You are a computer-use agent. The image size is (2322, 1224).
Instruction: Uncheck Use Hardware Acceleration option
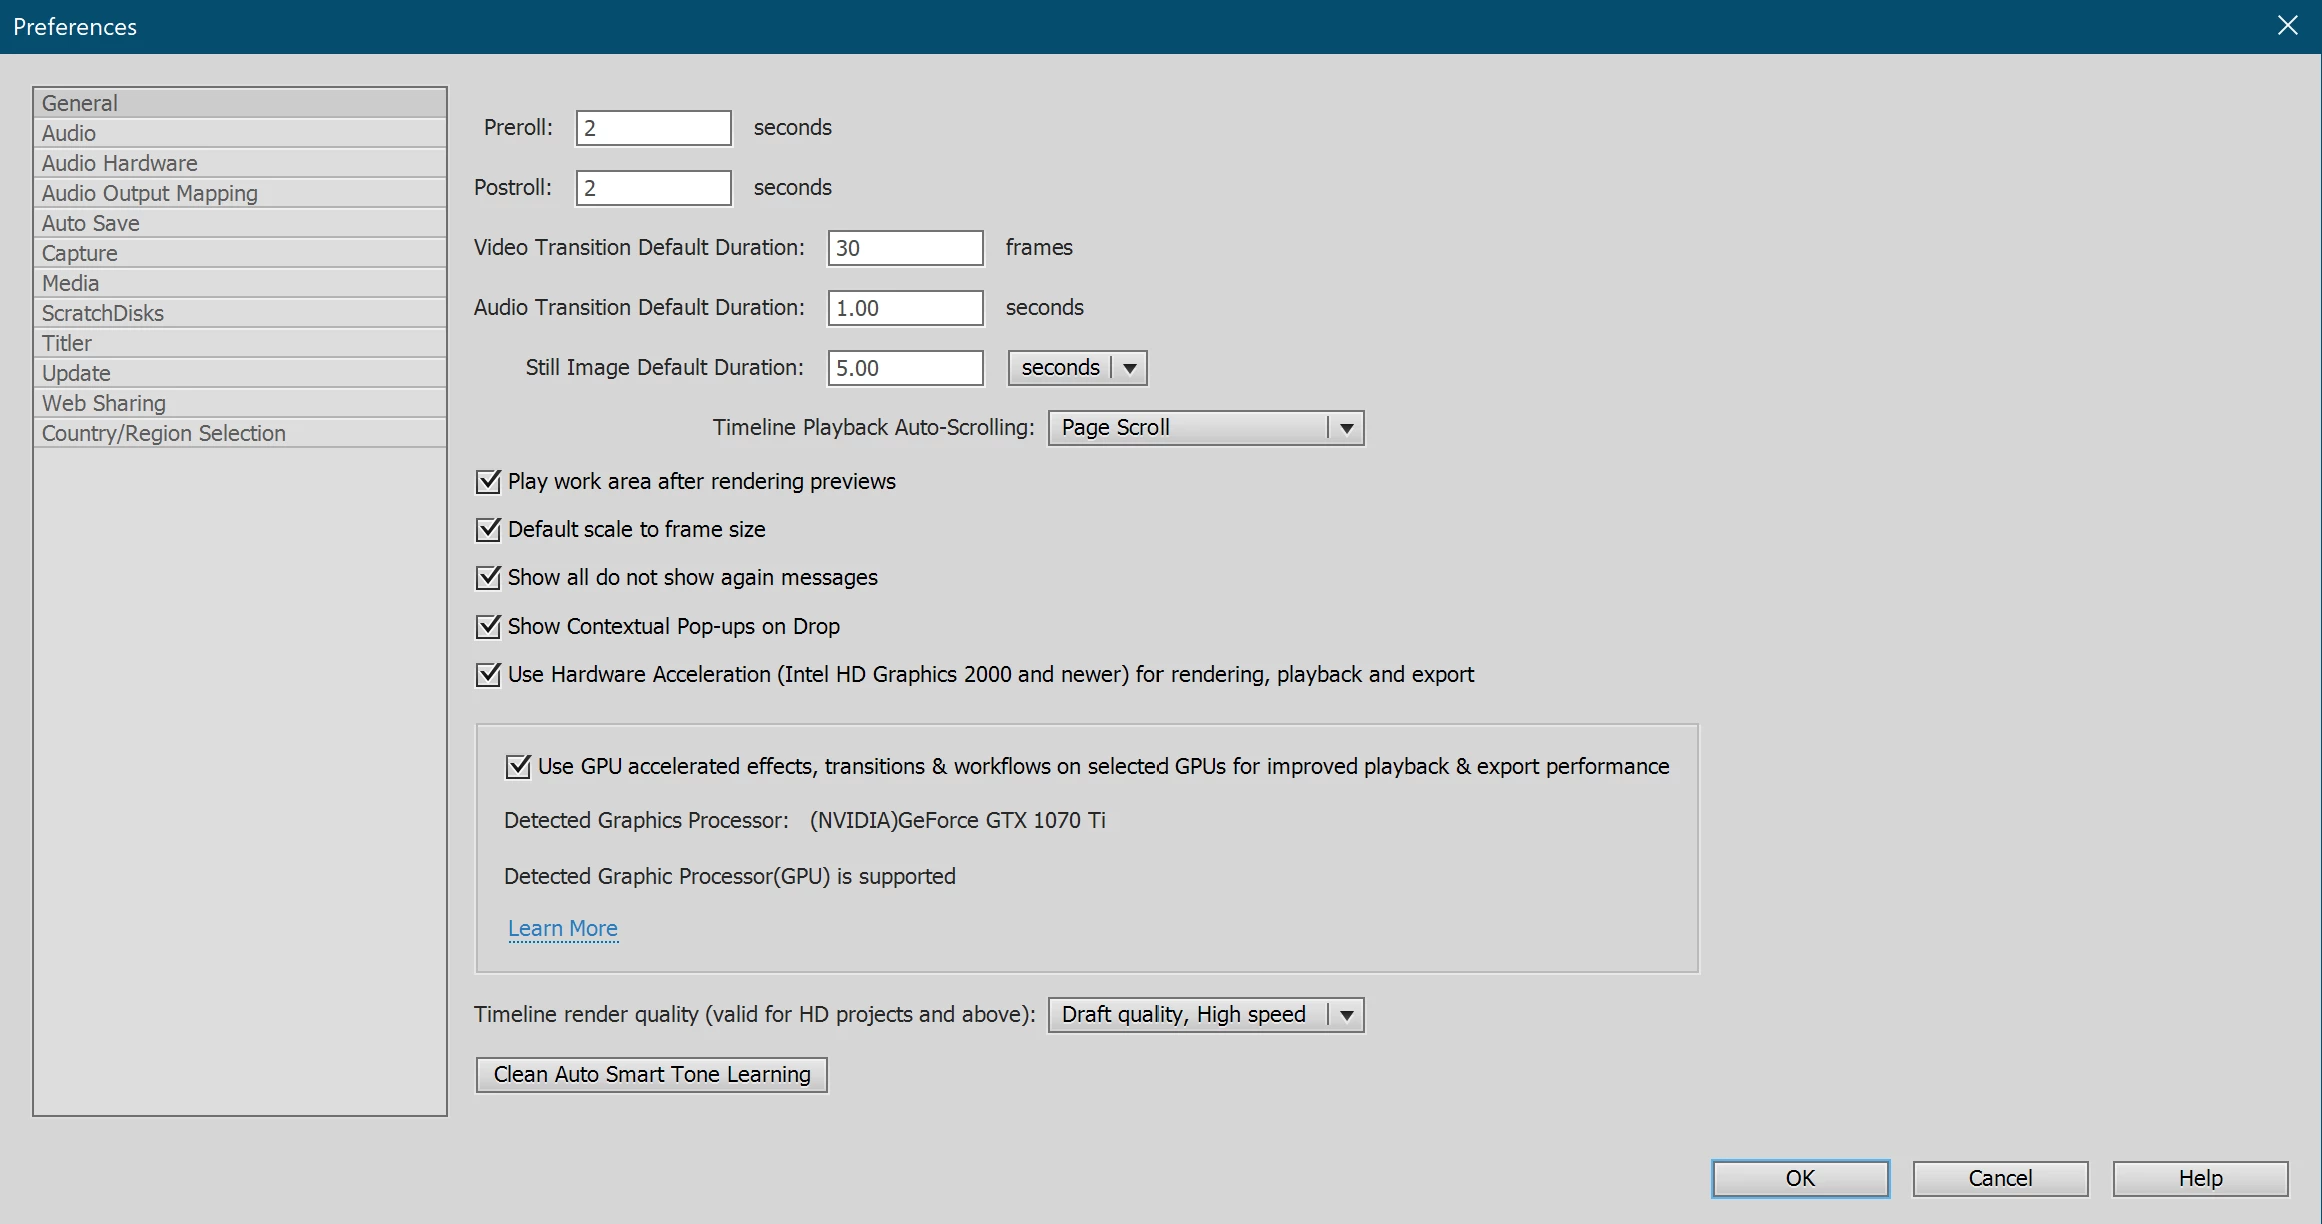(x=488, y=675)
